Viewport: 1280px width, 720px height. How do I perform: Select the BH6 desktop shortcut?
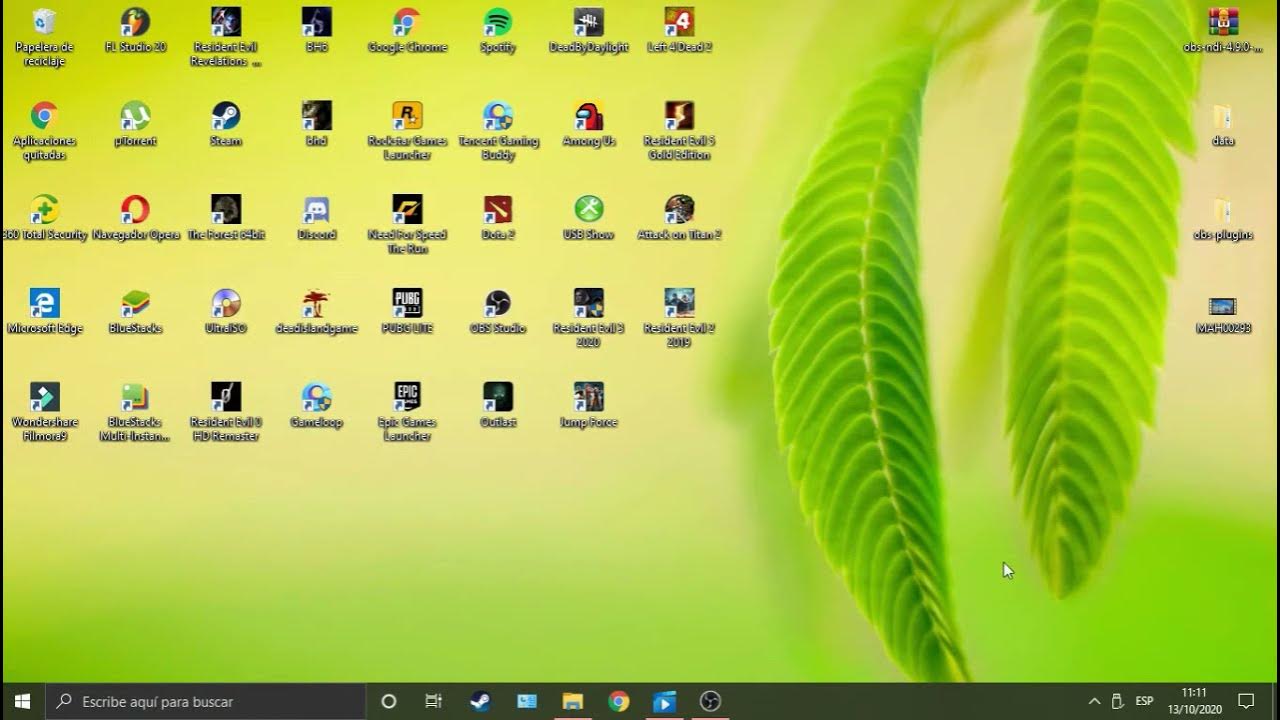pyautogui.click(x=317, y=30)
